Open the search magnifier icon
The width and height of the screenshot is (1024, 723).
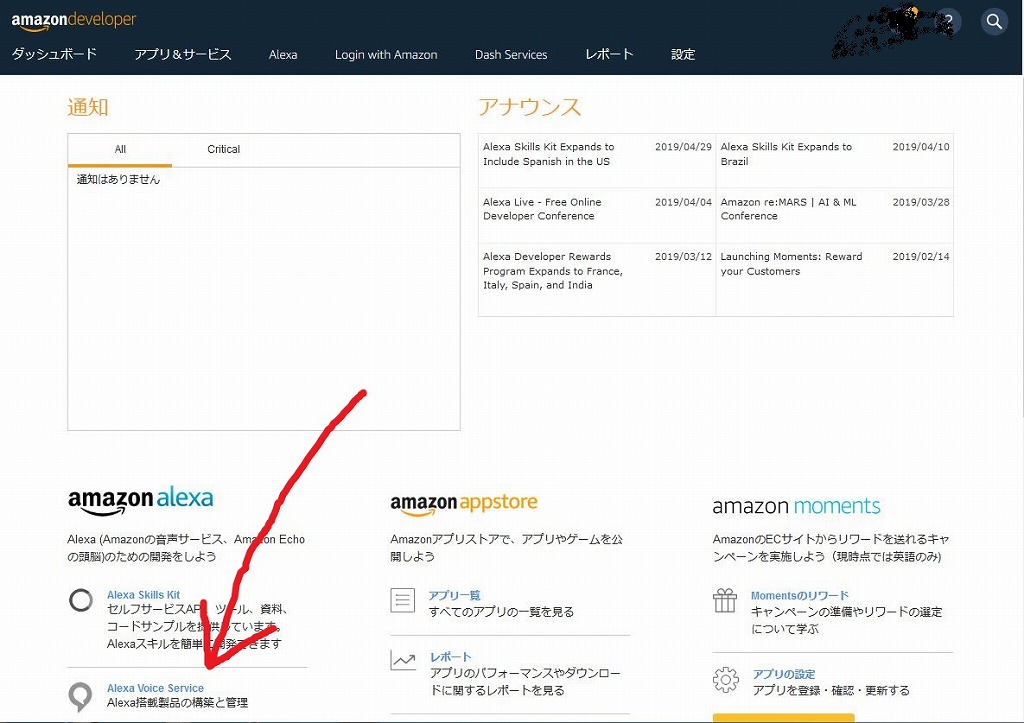(994, 22)
